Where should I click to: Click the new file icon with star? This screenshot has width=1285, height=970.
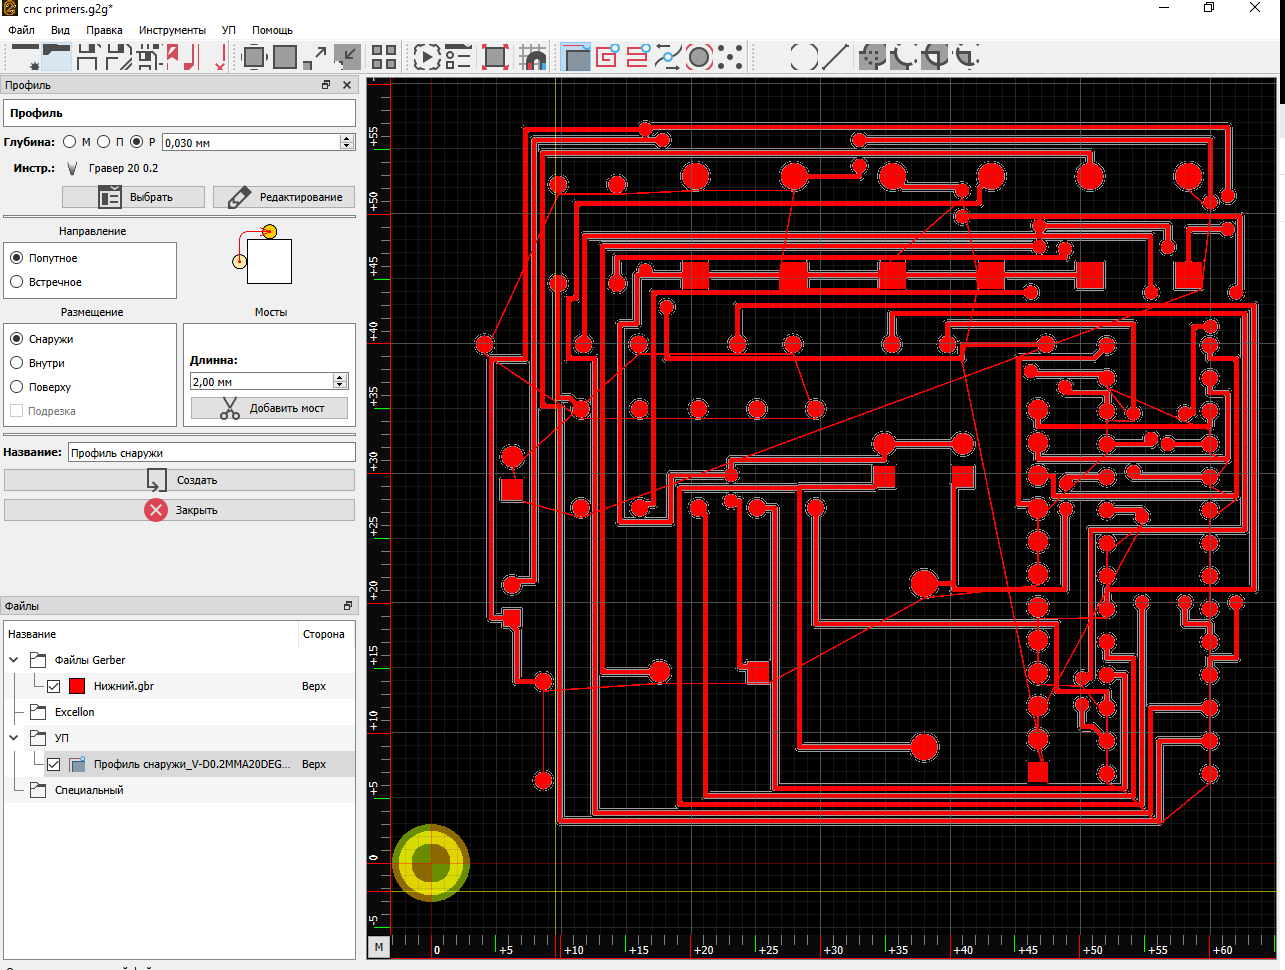[x=25, y=57]
